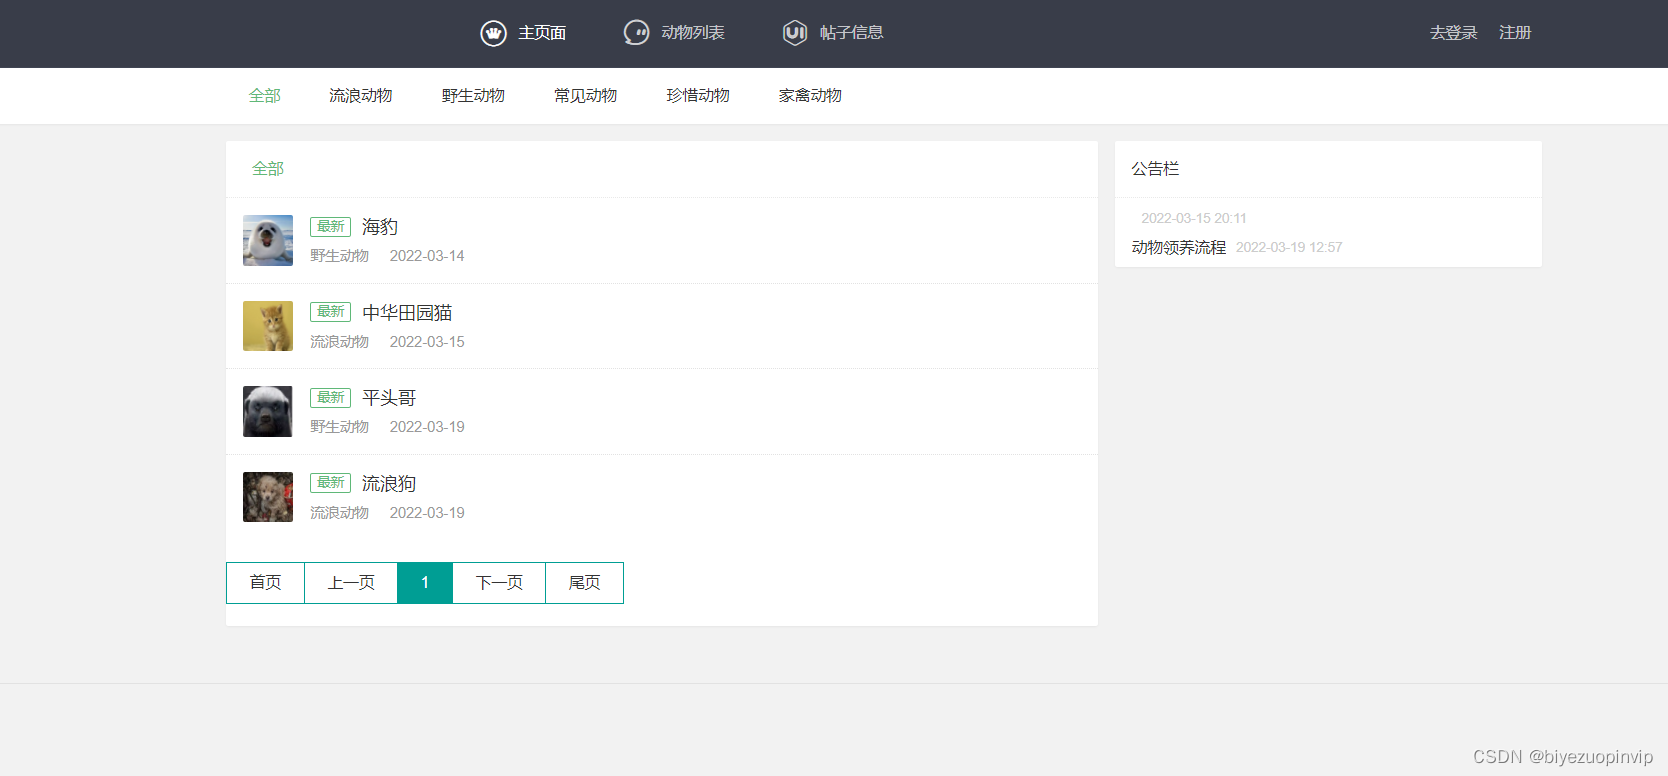This screenshot has width=1668, height=776.
Task: Select the 野生动物 category tab
Action: pos(474,96)
